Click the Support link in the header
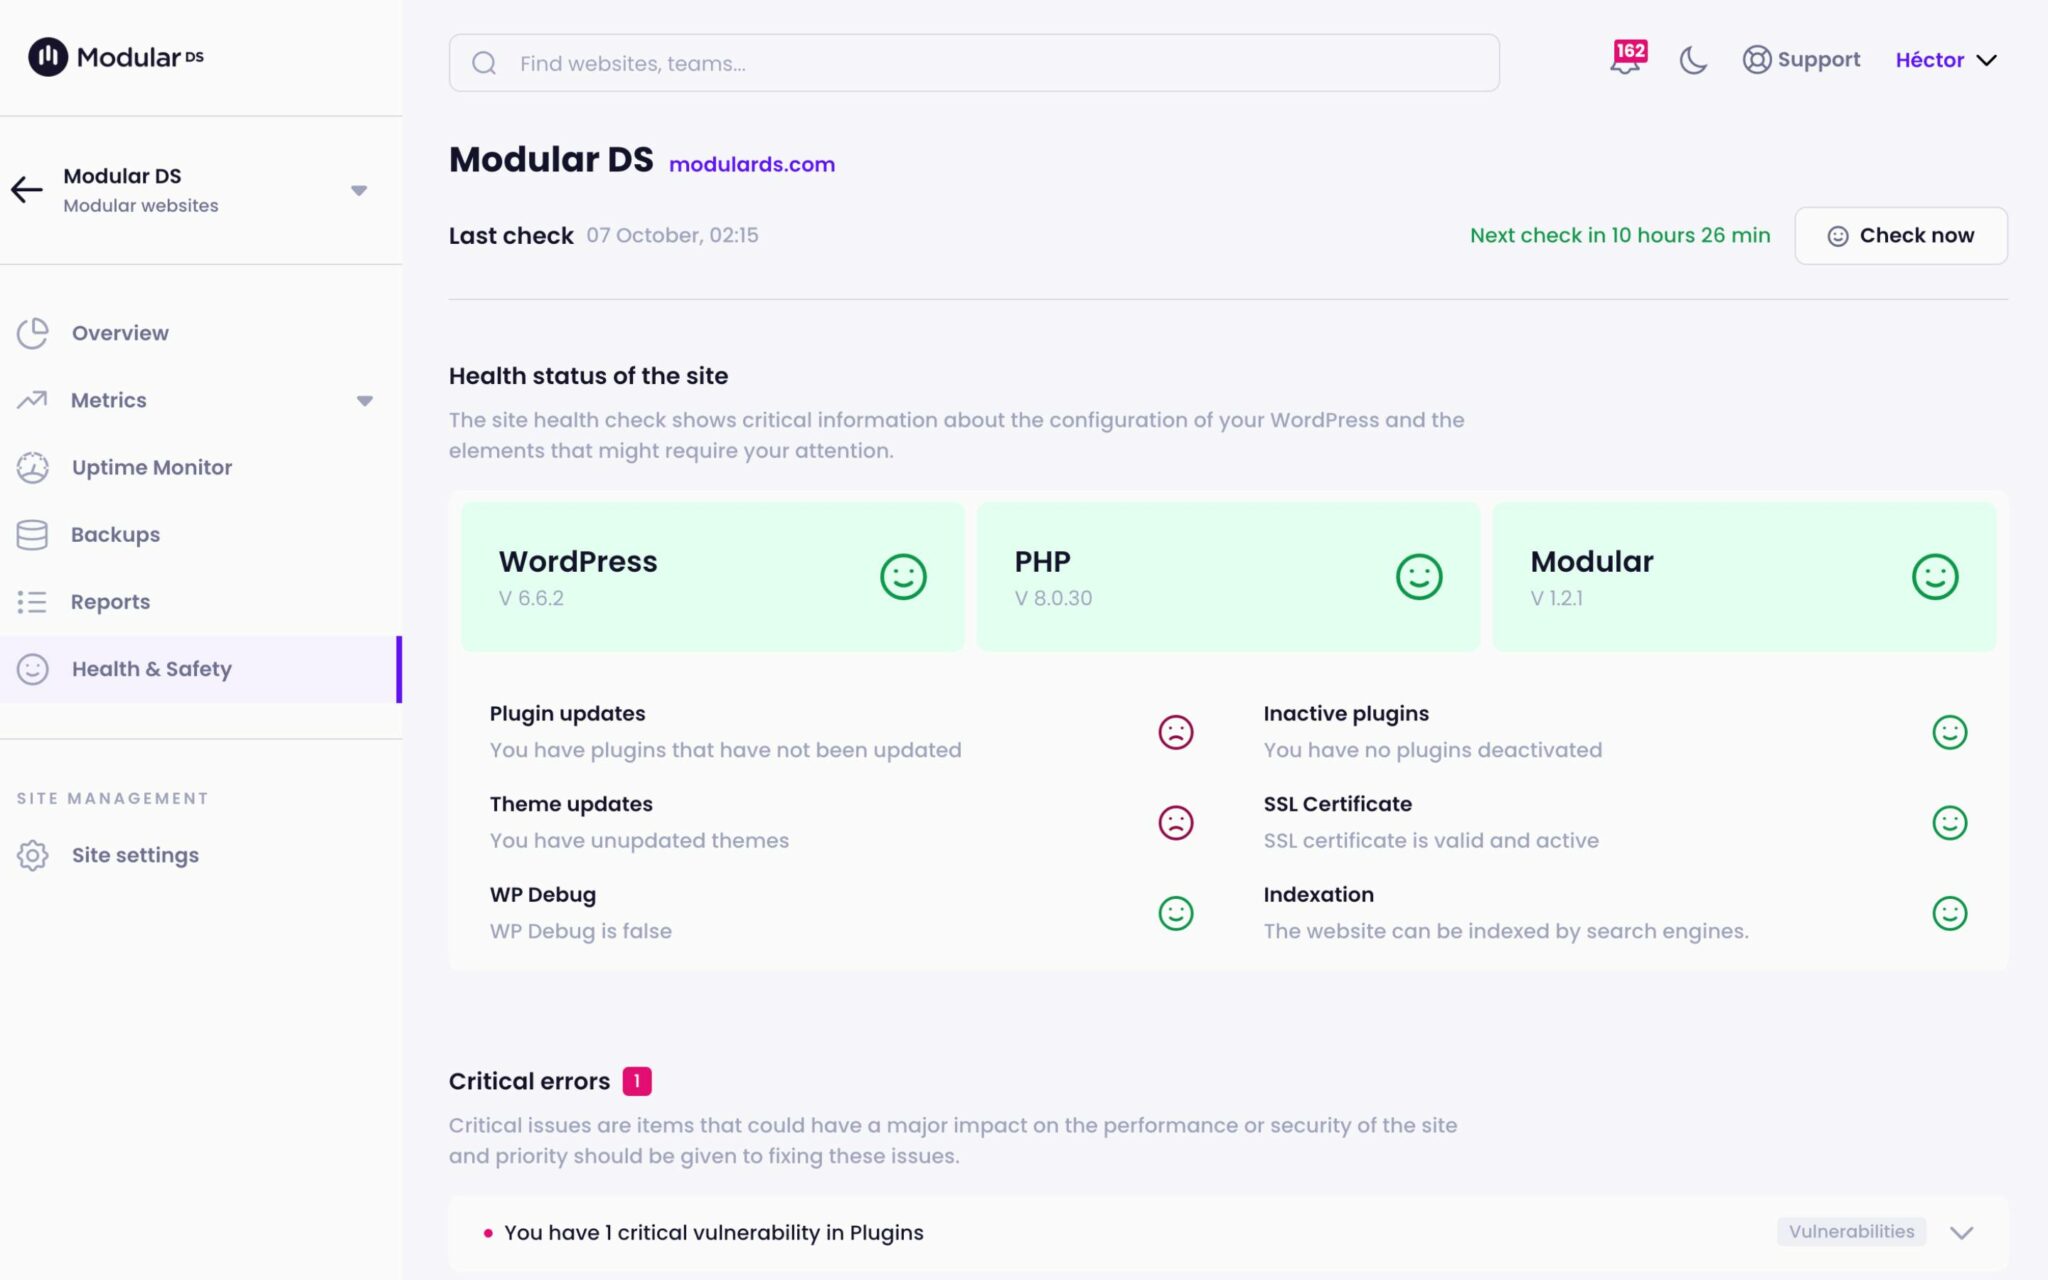Screen dimensions: 2048x1280 click(x=1801, y=60)
